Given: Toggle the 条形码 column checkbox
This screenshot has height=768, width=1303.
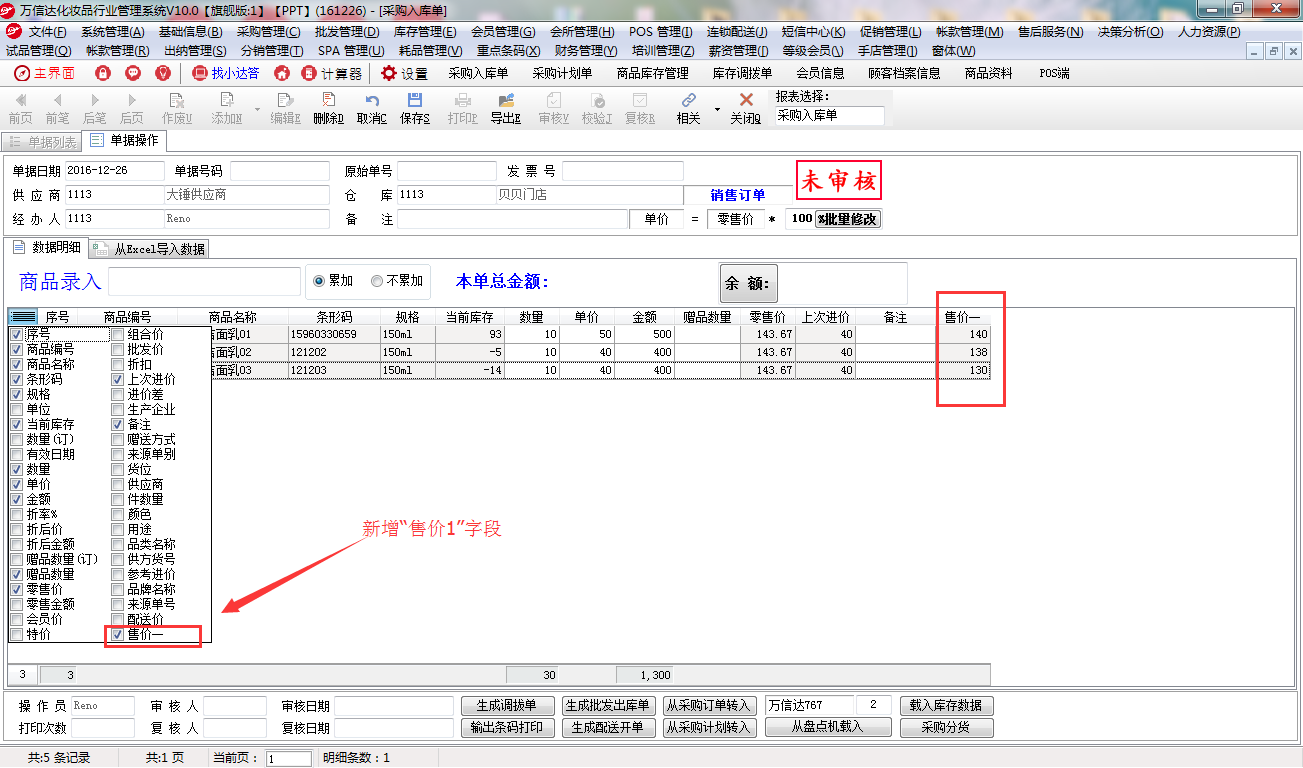Looking at the screenshot, I should tap(16, 379).
